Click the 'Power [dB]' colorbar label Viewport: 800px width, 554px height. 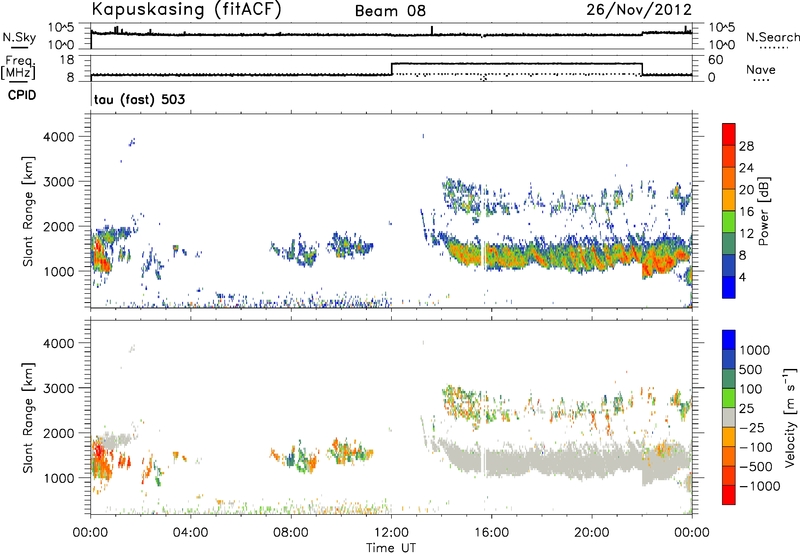pos(763,211)
